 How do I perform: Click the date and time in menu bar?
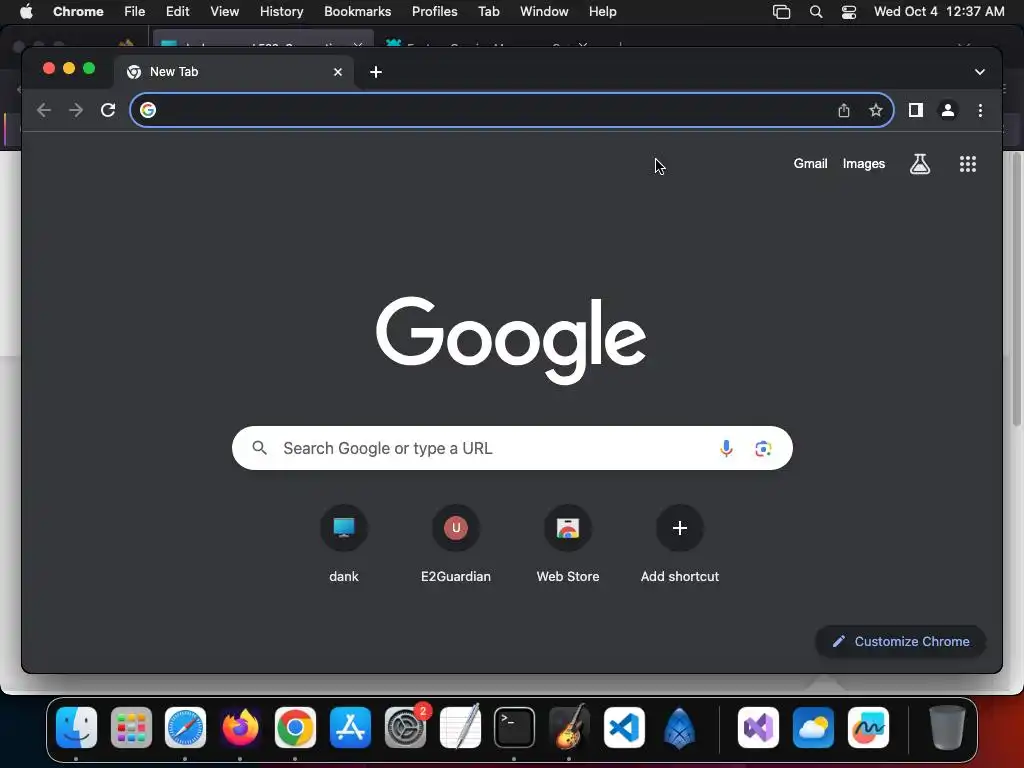click(x=939, y=12)
